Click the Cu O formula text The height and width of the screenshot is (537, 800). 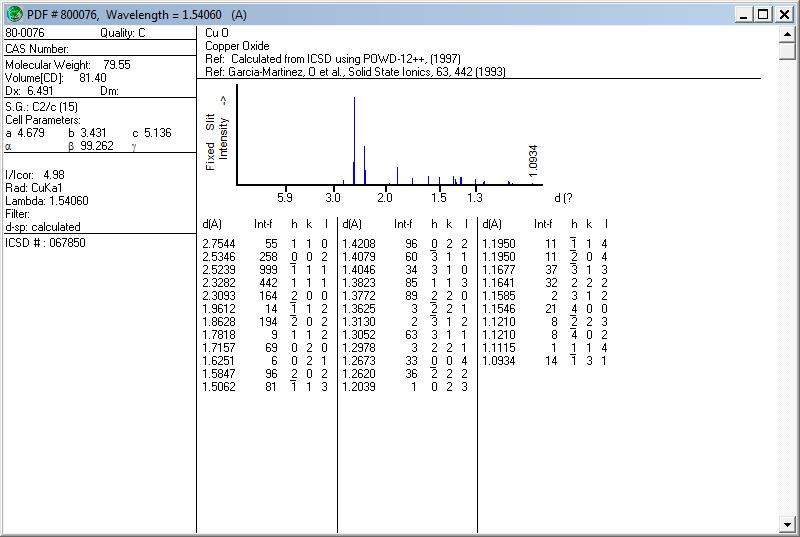(217, 33)
